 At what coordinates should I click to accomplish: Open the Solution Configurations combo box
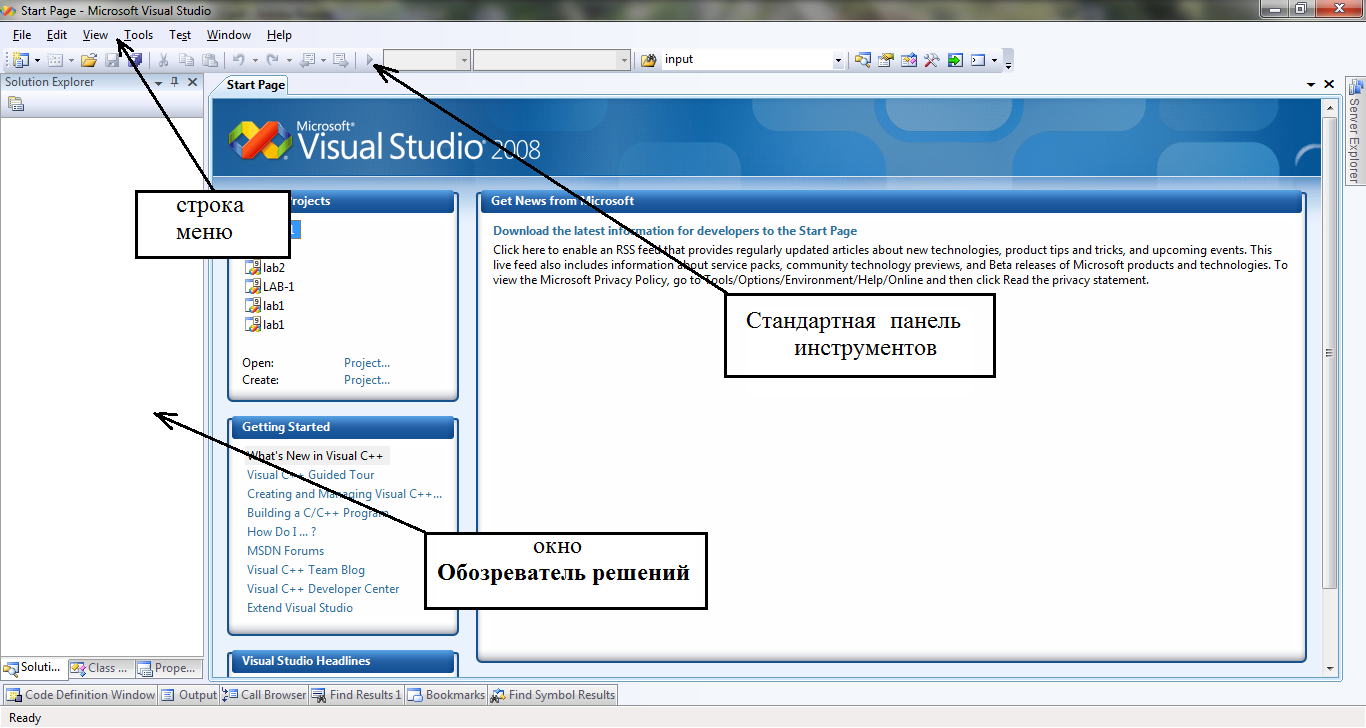(427, 60)
